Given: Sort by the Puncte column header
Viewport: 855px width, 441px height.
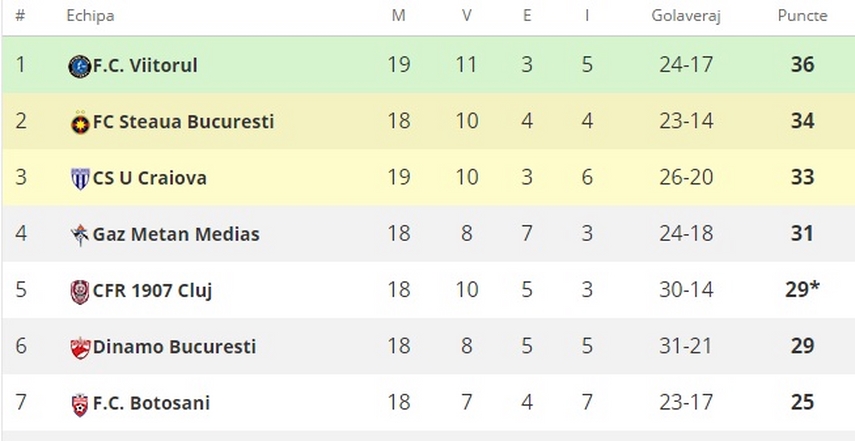Looking at the screenshot, I should [802, 16].
